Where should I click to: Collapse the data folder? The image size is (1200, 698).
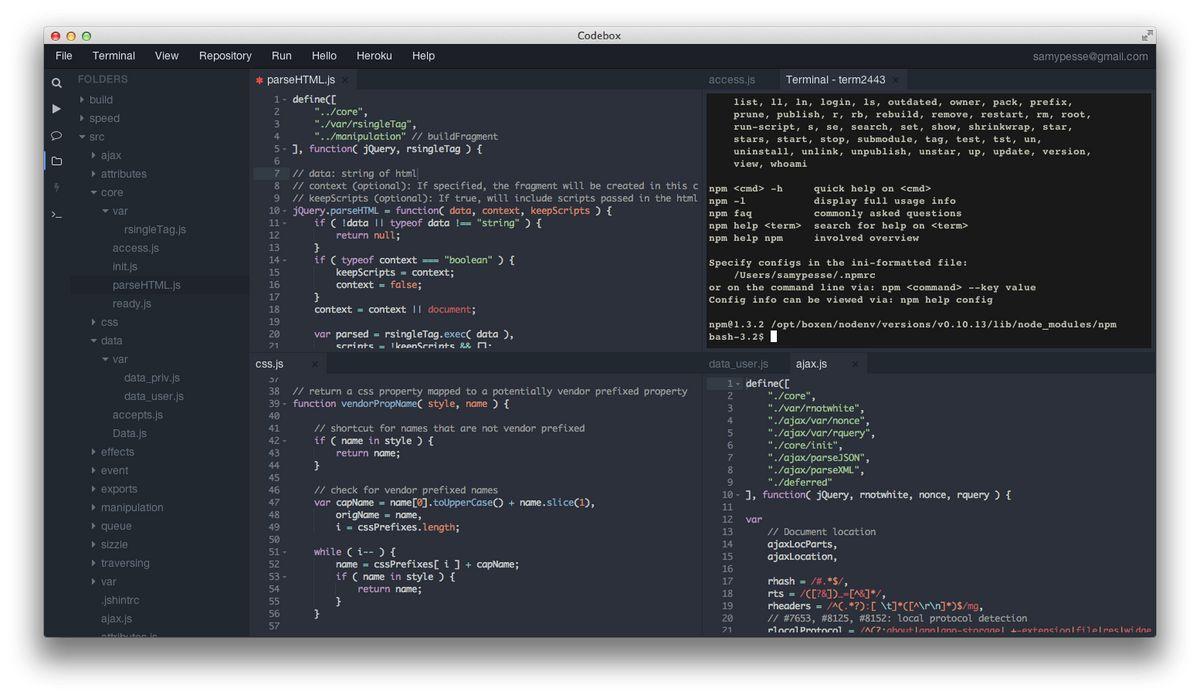94,341
